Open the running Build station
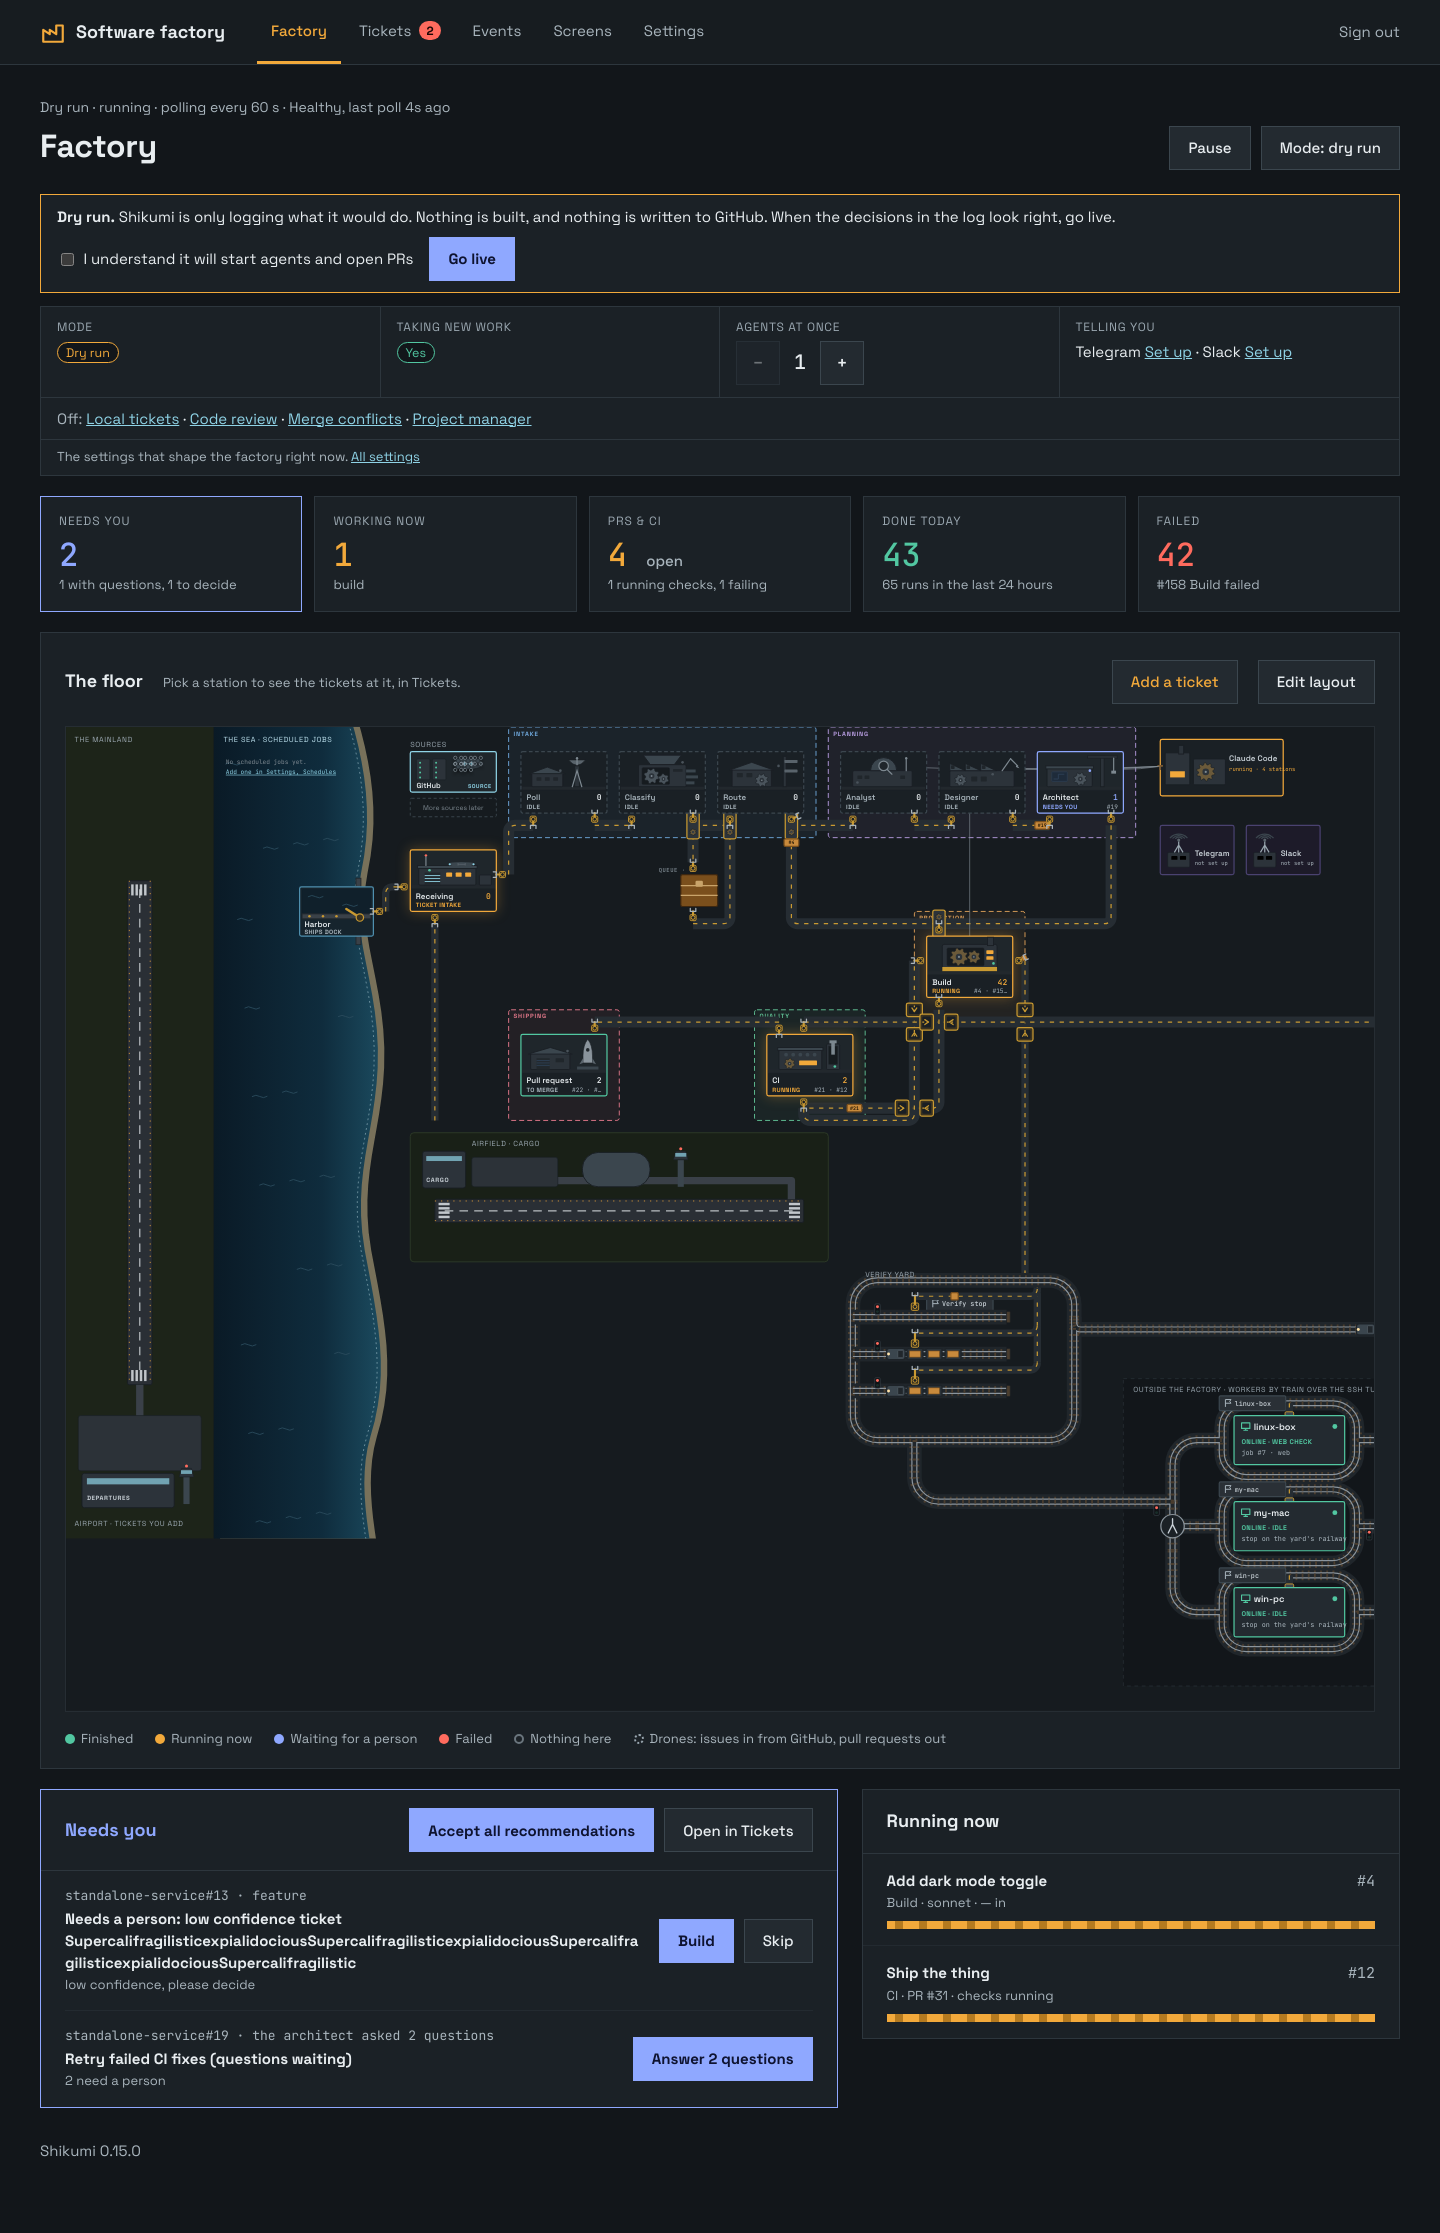The height and width of the screenshot is (2233, 1440). point(969,966)
